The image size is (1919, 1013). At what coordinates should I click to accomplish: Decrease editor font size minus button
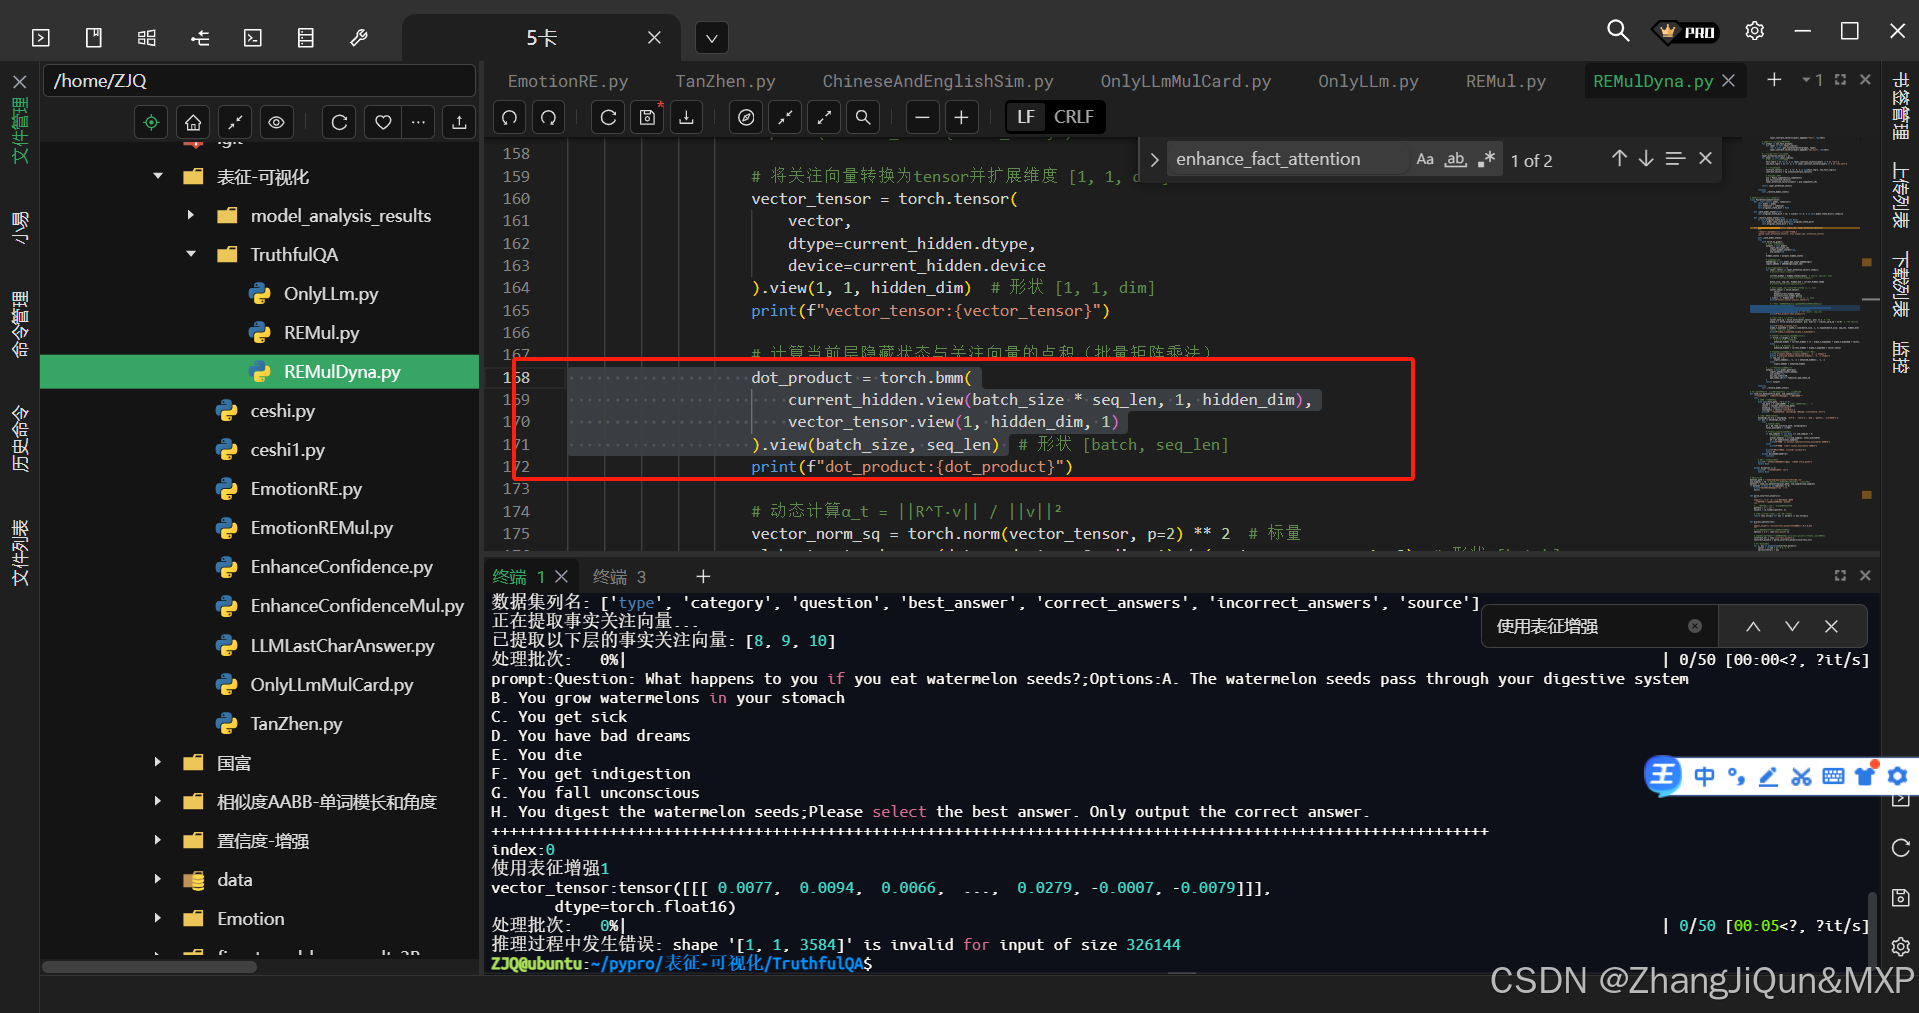(922, 117)
